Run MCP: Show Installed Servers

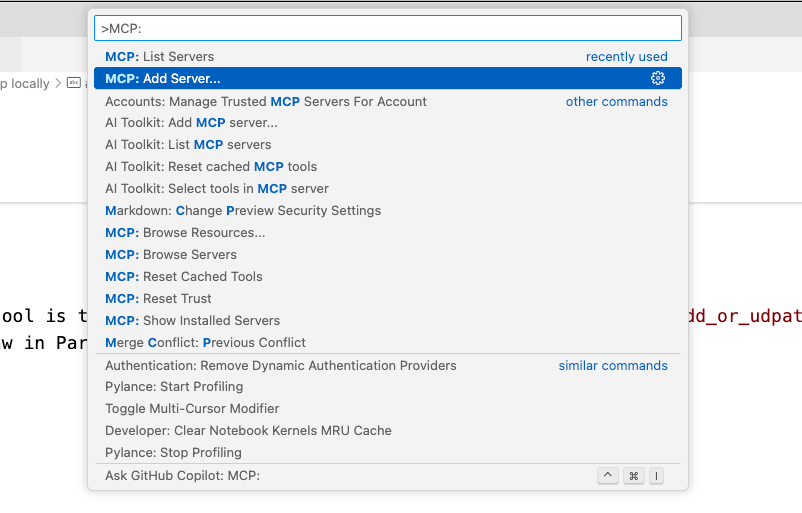[388, 321]
